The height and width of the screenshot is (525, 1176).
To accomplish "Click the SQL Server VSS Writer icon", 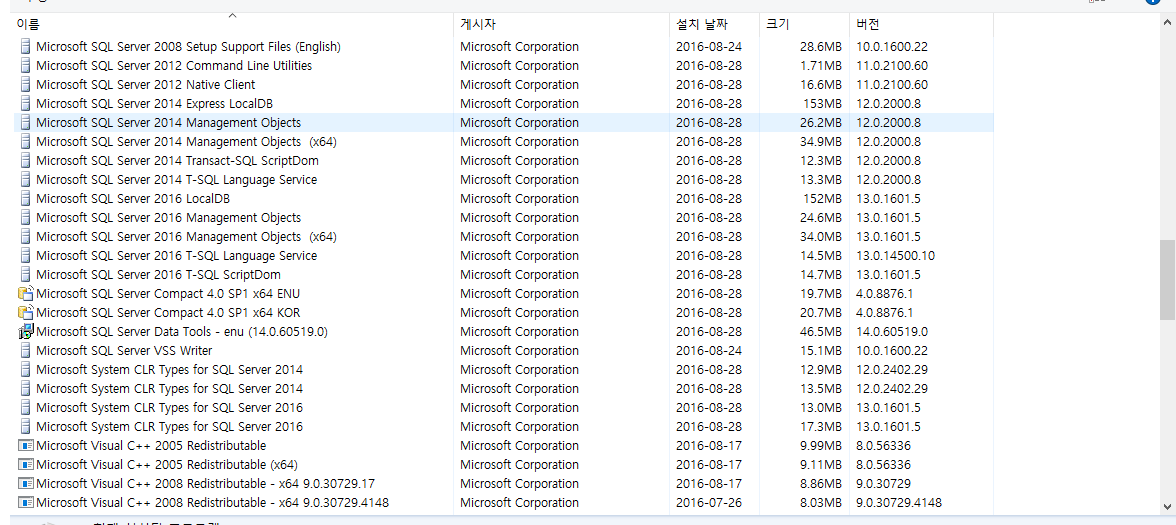I will point(26,351).
